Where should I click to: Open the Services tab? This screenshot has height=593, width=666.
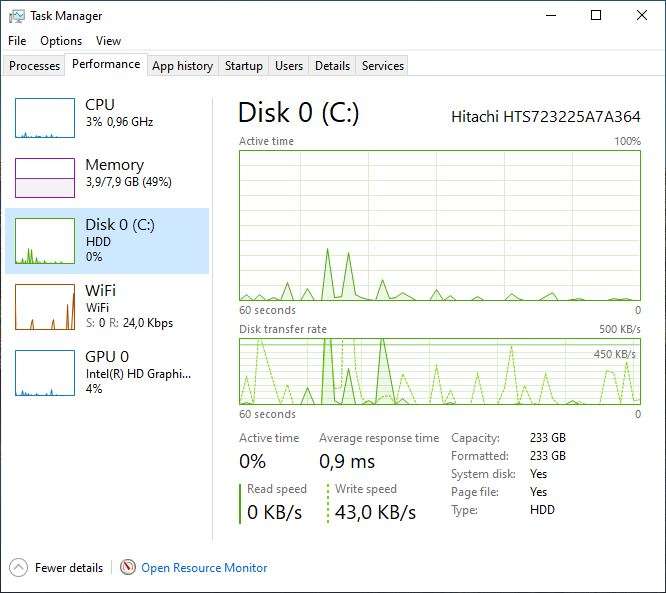click(x=383, y=66)
